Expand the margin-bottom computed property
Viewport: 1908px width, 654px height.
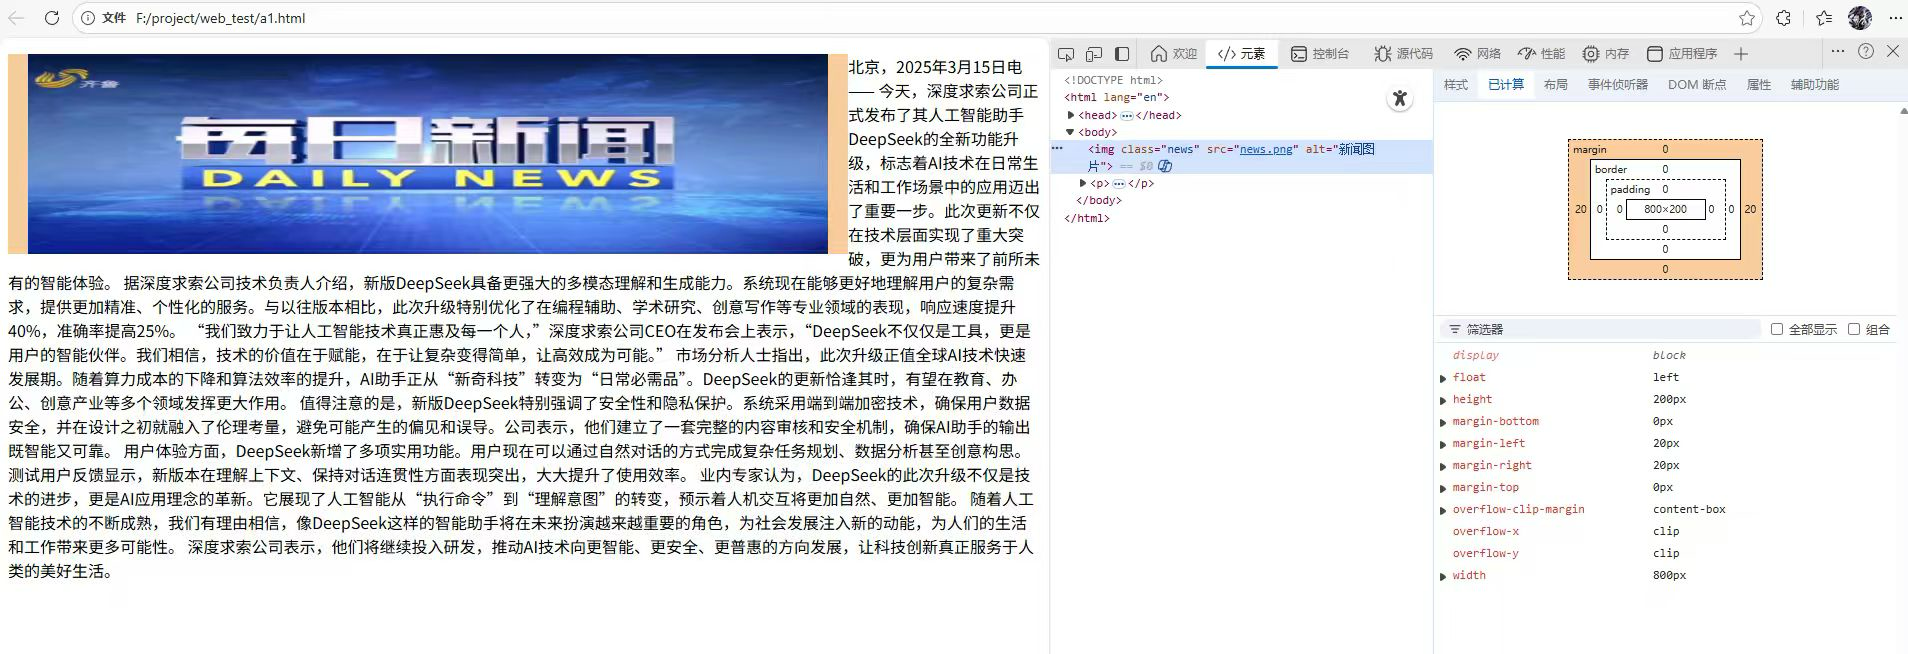pyautogui.click(x=1443, y=422)
